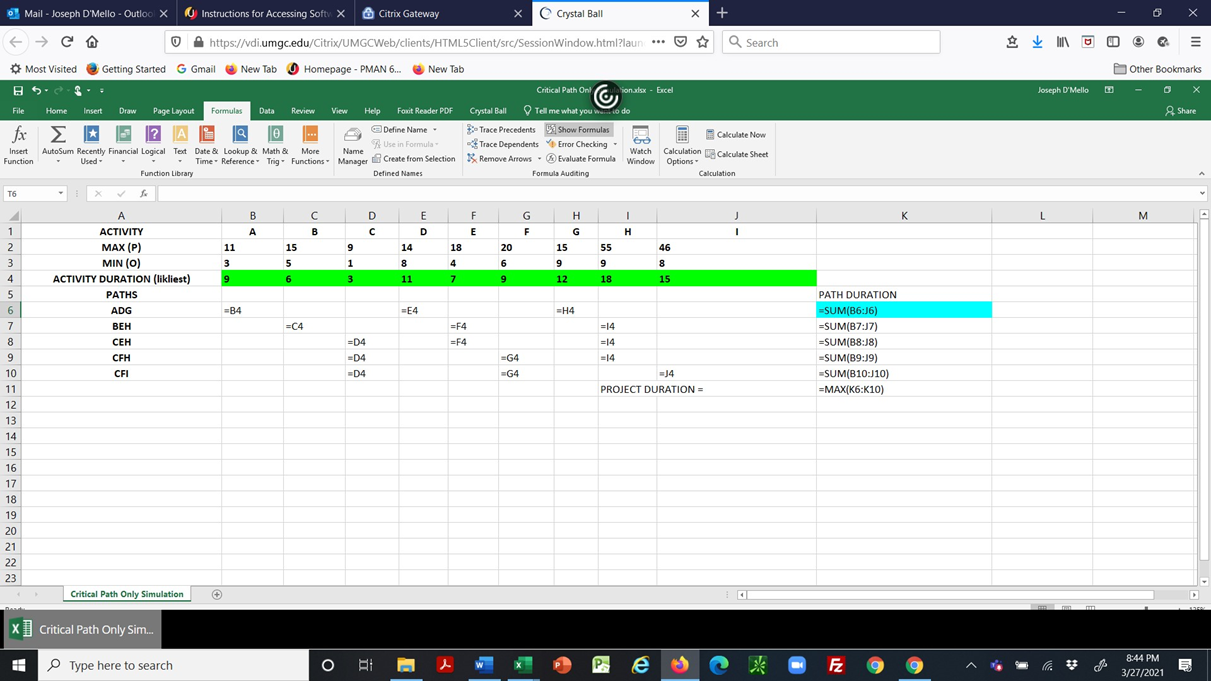Click Evaluate Formula
Viewport: 1211px width, 681px height.
pos(581,159)
